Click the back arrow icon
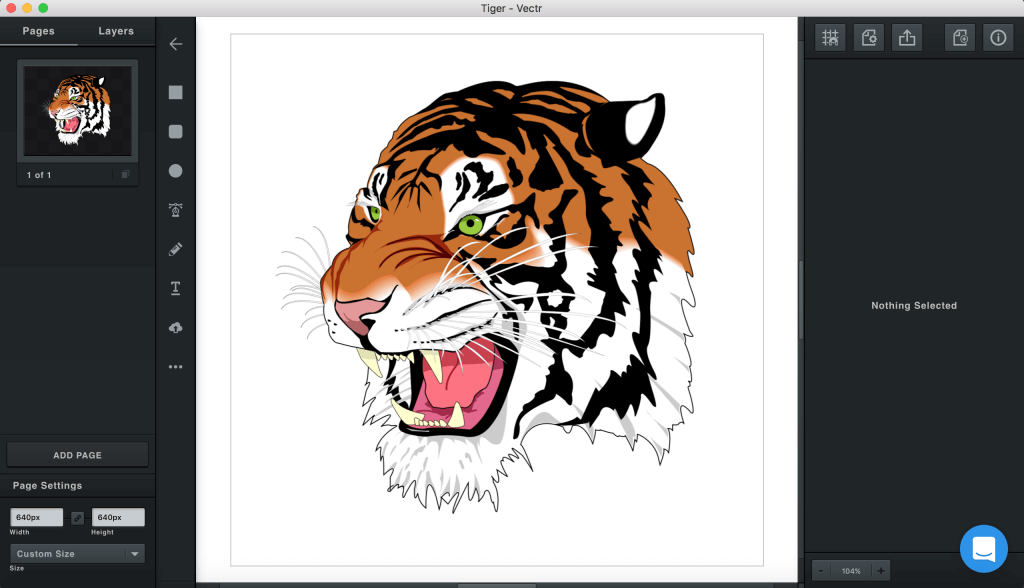Image resolution: width=1024 pixels, height=588 pixels. 176,44
